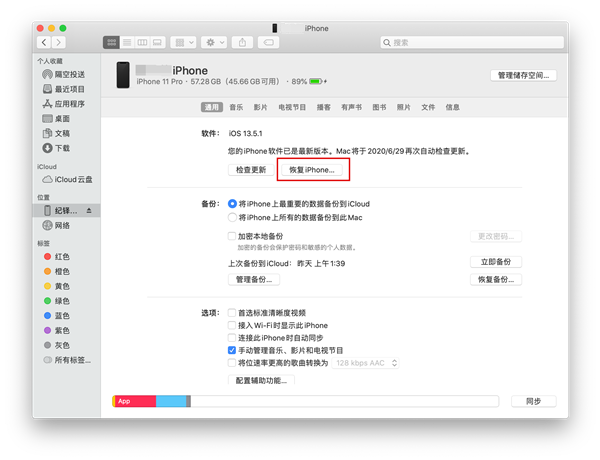Click the 同步 button
The image size is (600, 460).
533,401
